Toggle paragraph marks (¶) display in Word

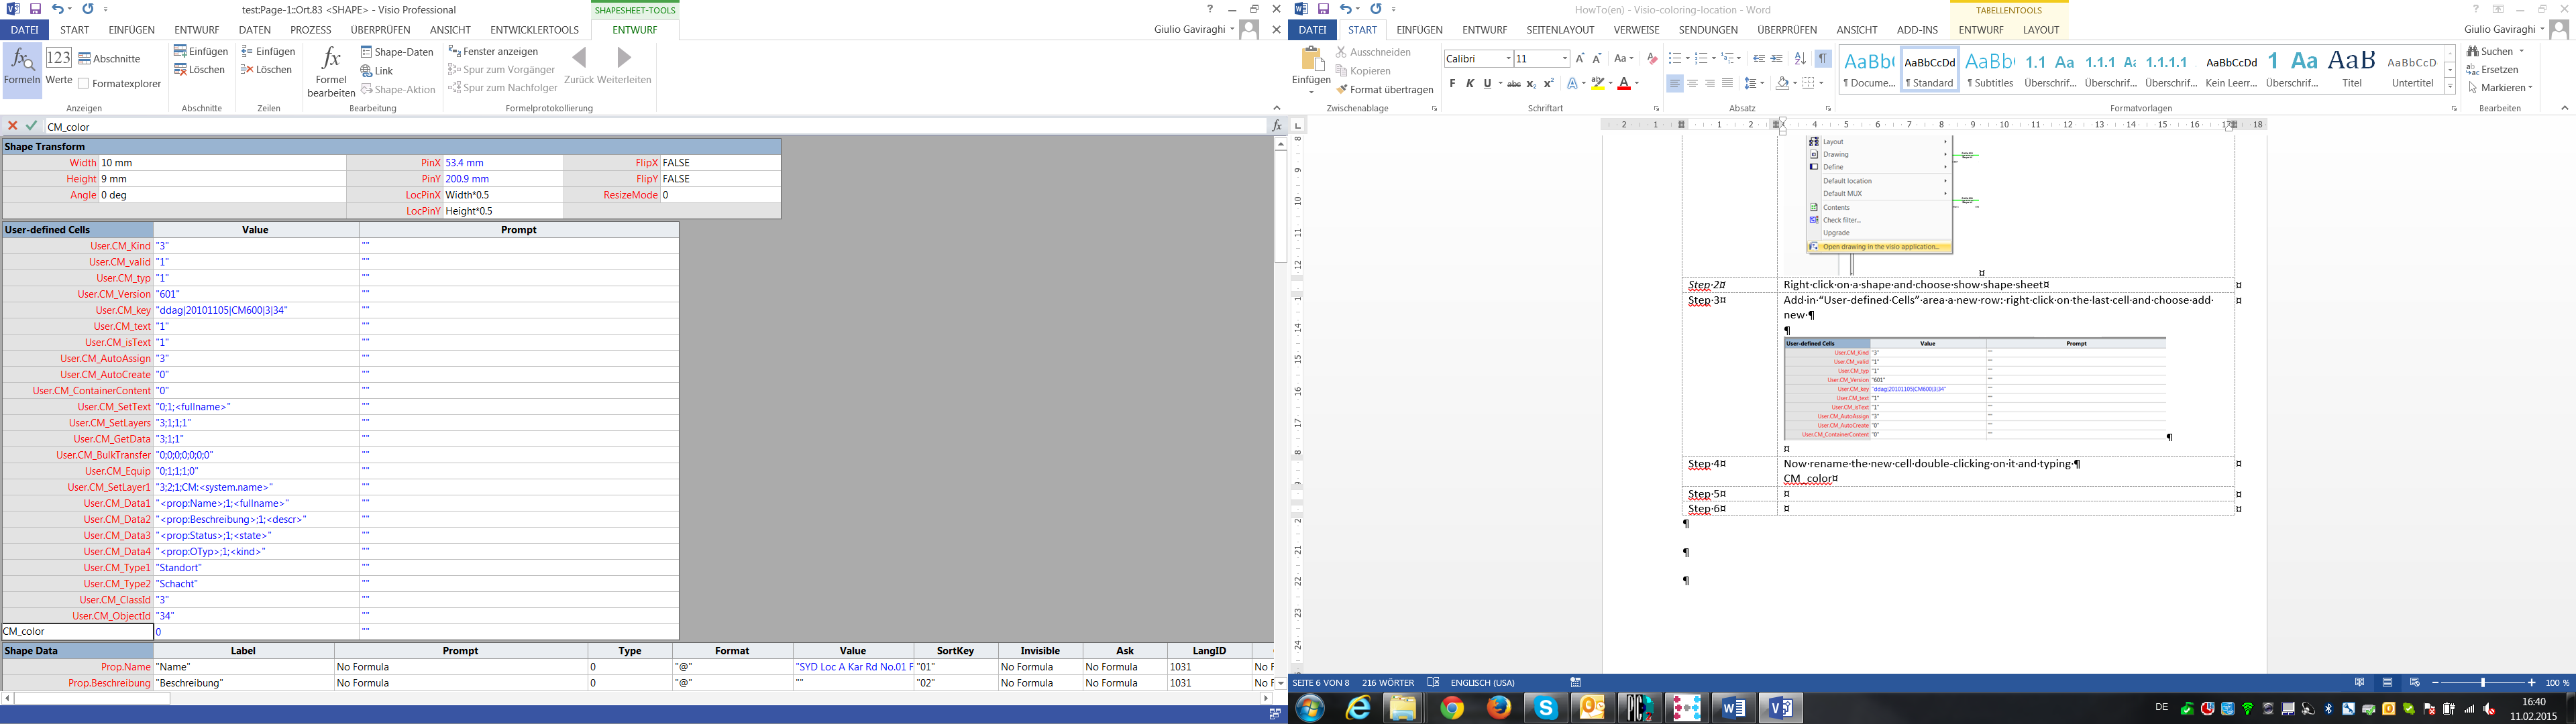(1823, 59)
